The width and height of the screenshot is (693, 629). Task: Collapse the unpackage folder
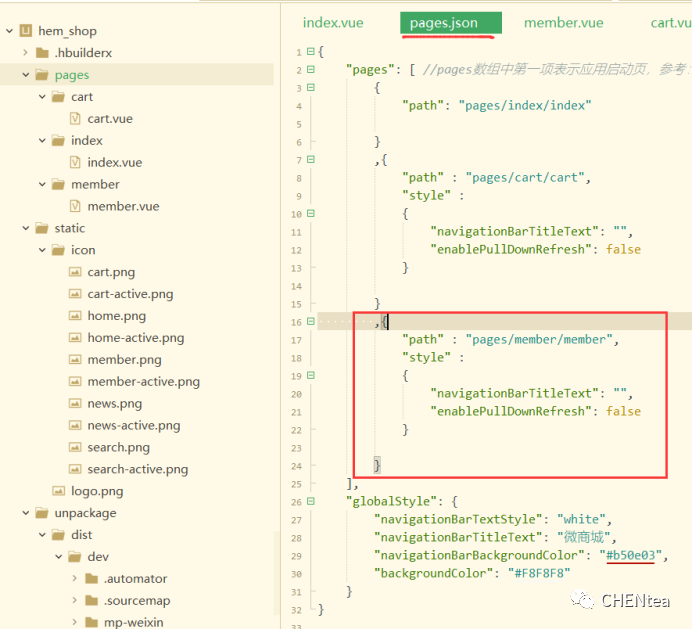coord(25,513)
